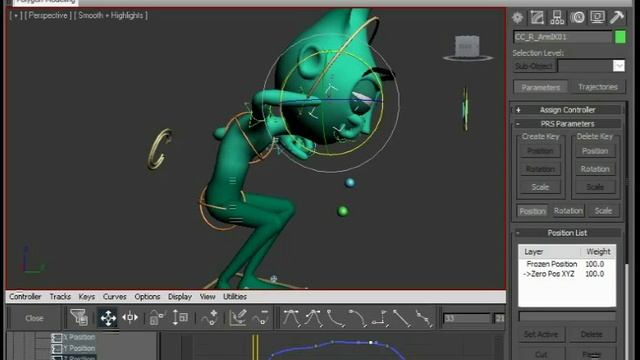Open the Motion panel icon
This screenshot has height=360, width=640.
pos(578,18)
